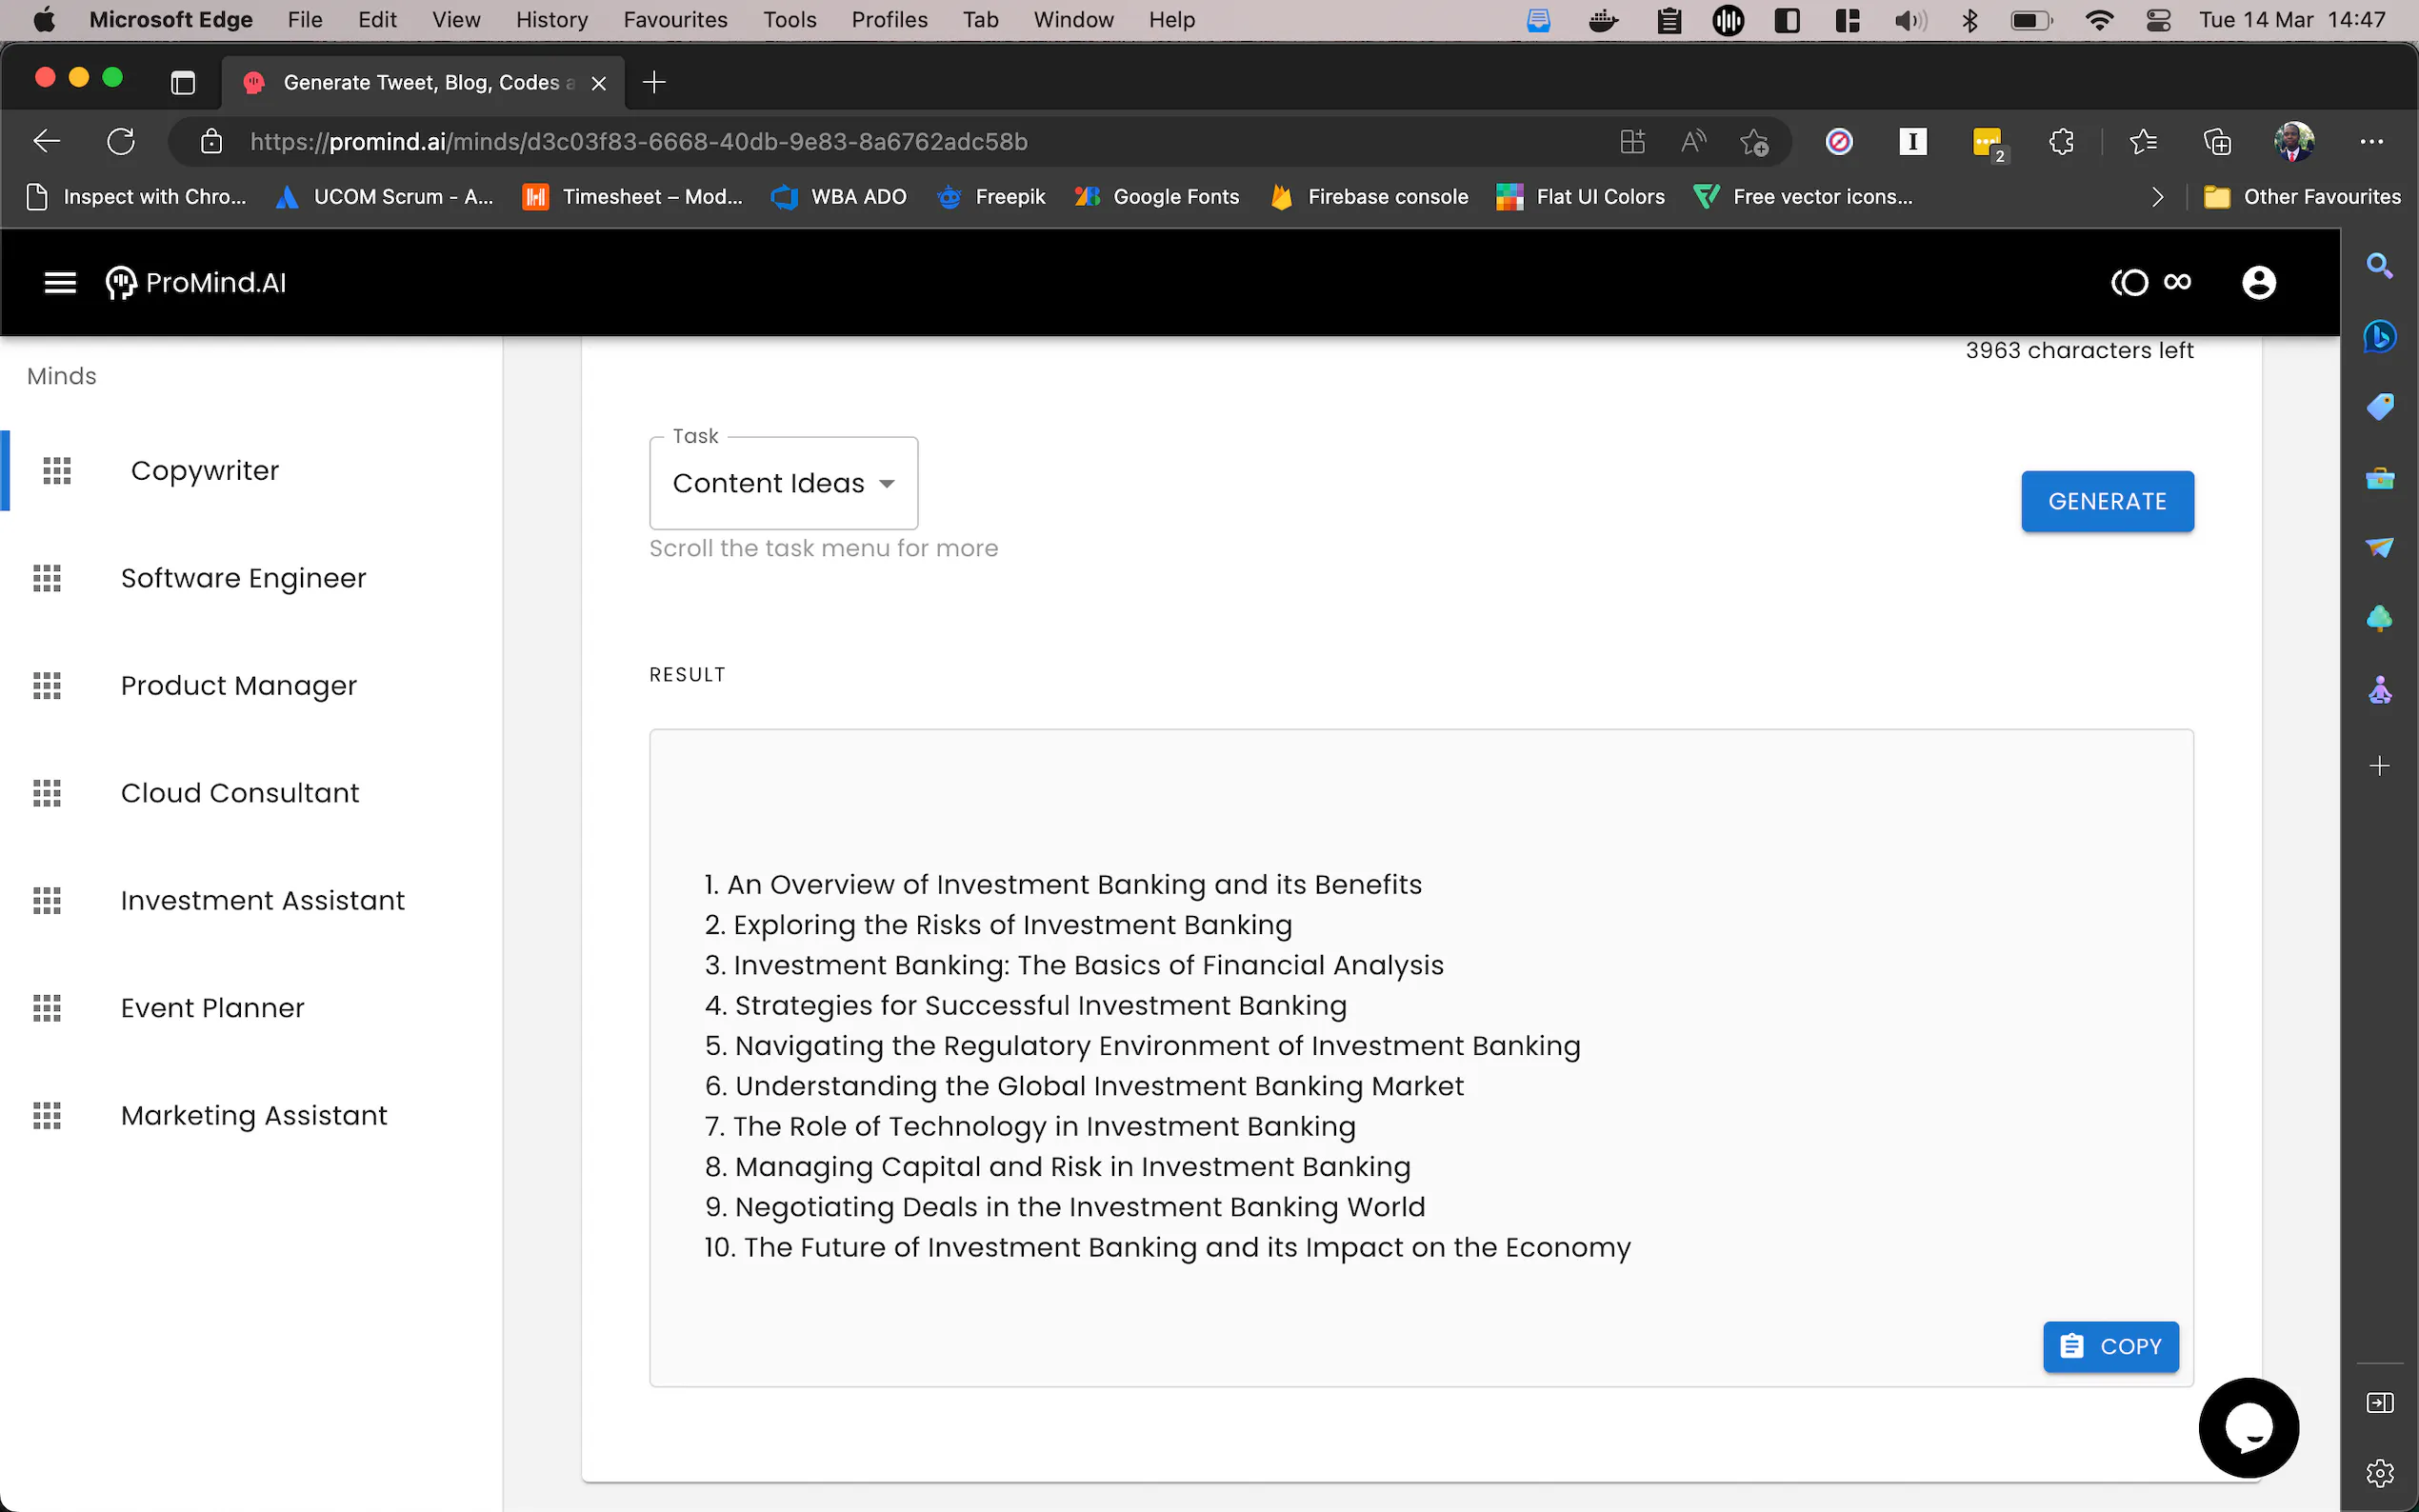Click the user account avatar icon
Viewport: 2419px width, 1512px height.
click(2258, 283)
